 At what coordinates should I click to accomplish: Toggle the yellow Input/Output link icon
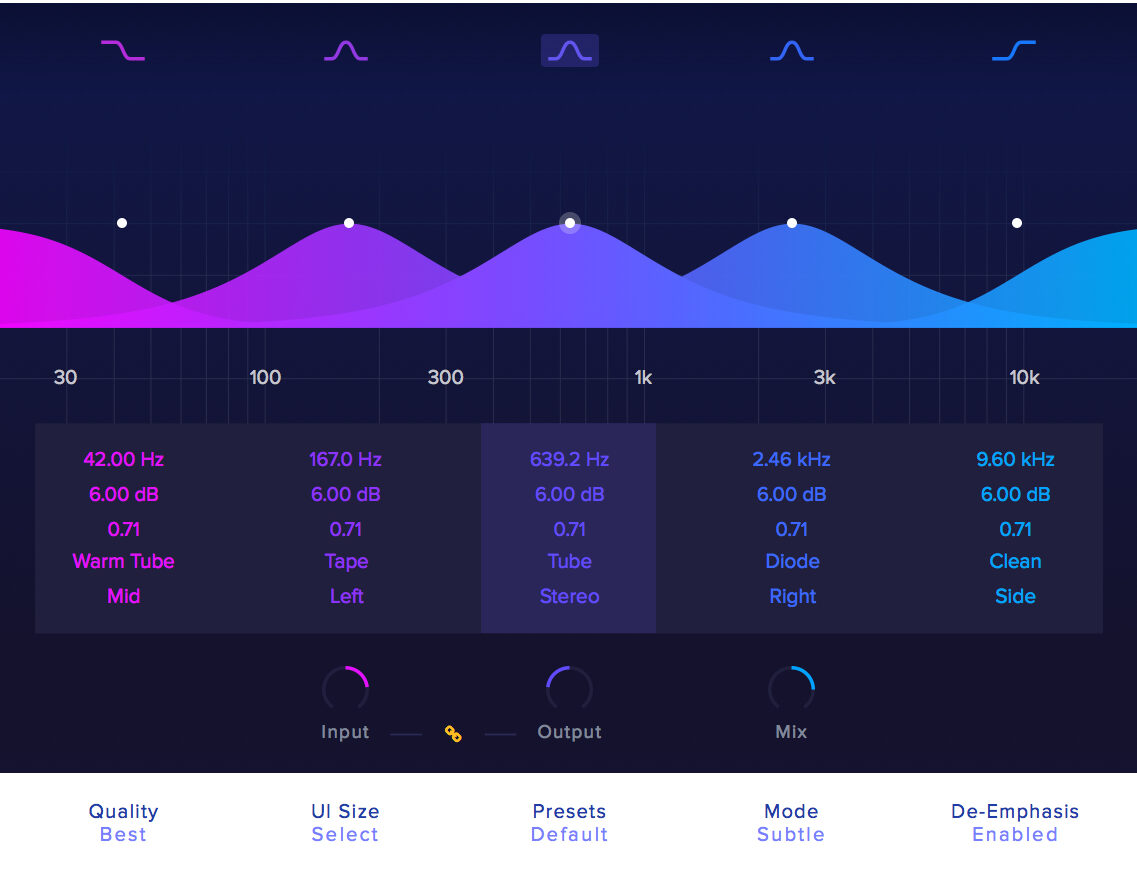click(453, 734)
